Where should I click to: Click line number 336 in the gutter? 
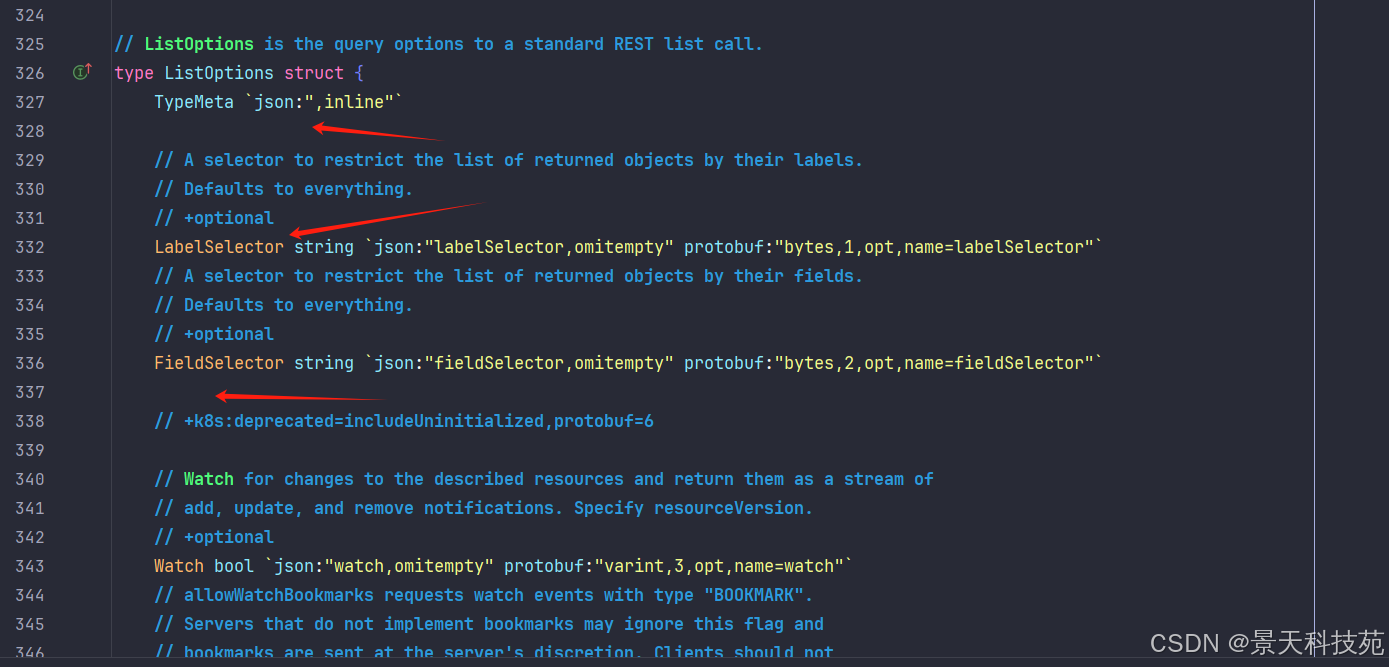(x=30, y=363)
